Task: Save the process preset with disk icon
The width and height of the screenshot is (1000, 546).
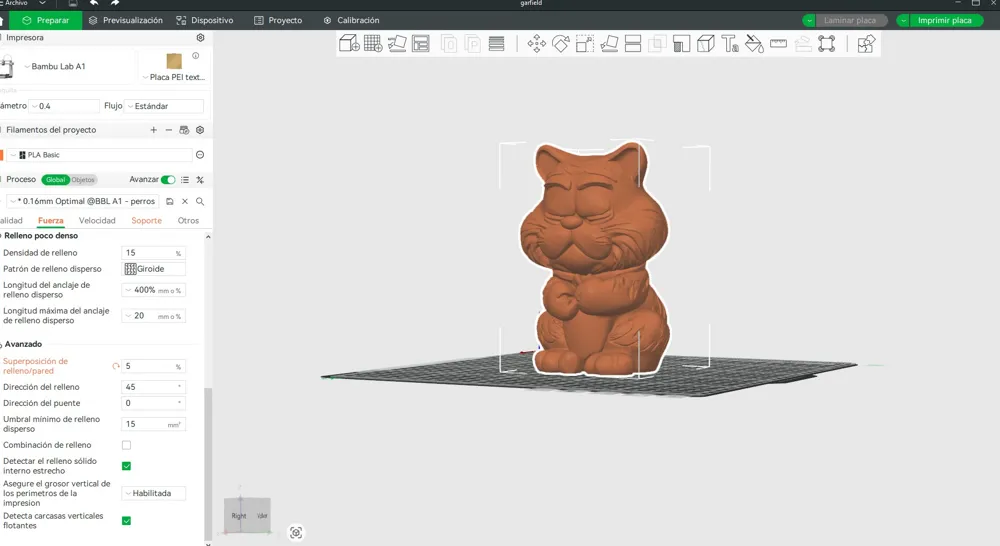Action: [x=170, y=202]
